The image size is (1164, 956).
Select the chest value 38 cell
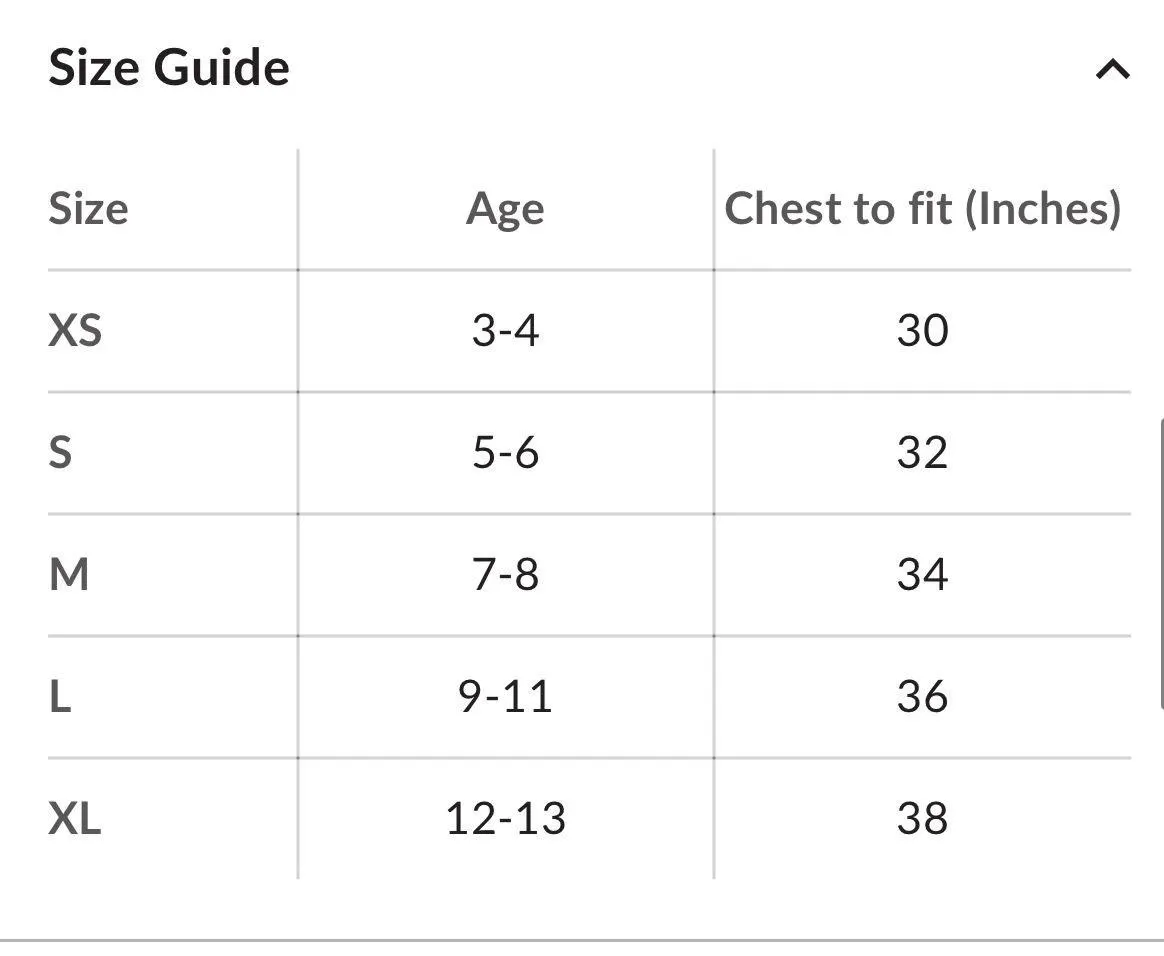point(922,819)
